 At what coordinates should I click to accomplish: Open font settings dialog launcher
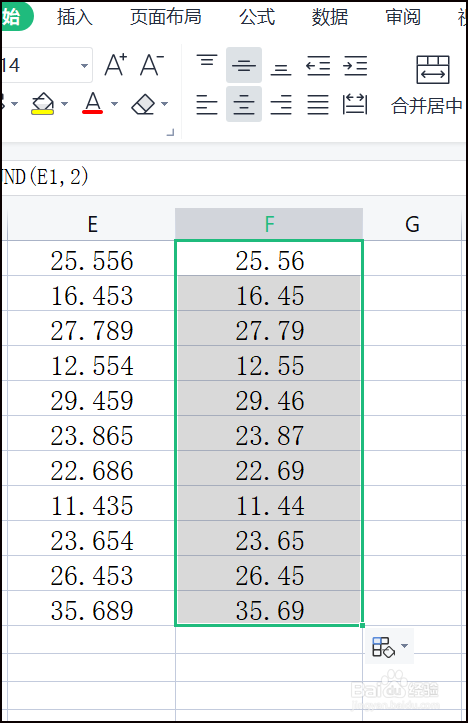(171, 132)
